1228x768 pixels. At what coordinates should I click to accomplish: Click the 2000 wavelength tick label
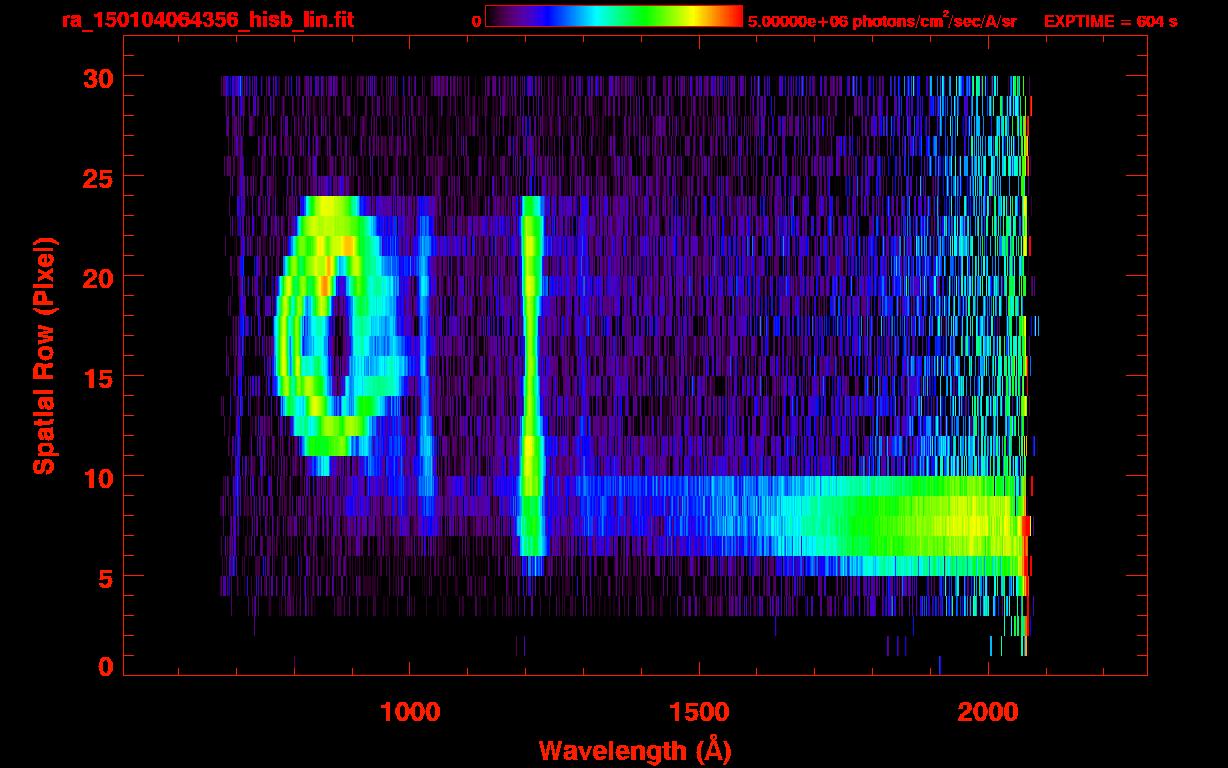(988, 712)
